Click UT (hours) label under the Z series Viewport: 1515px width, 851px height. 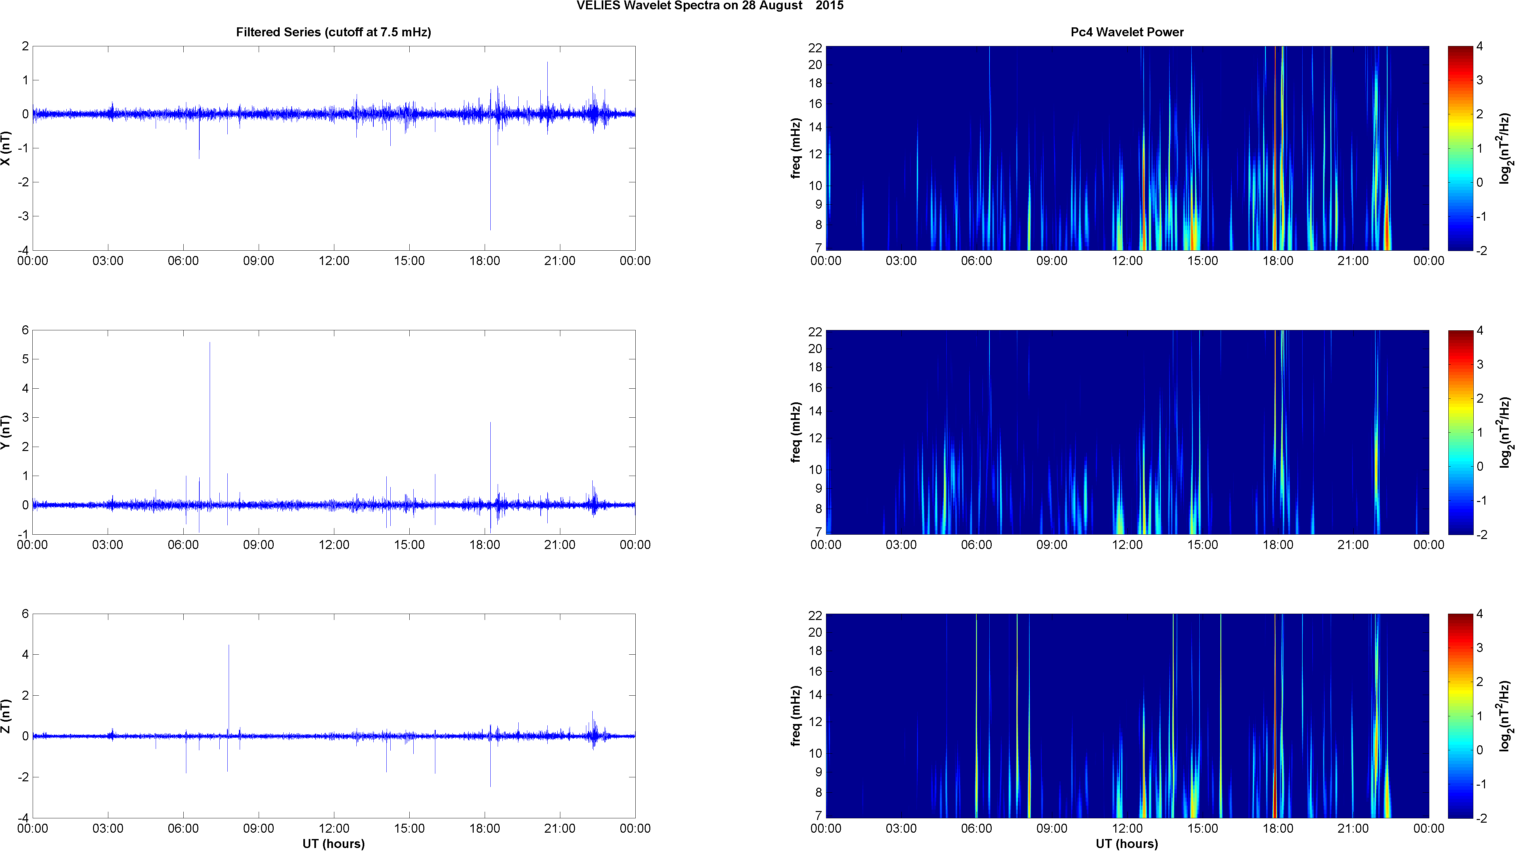333,844
